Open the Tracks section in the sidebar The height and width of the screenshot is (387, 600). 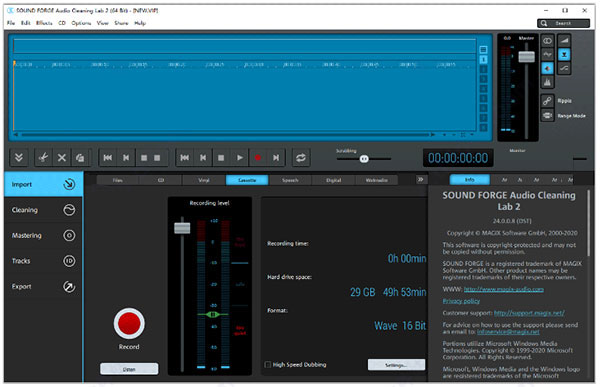[x=43, y=261]
